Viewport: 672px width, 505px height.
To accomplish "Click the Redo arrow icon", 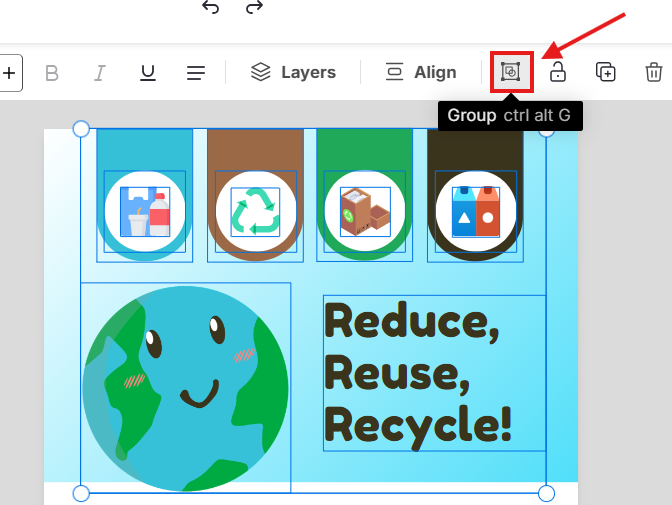I will [254, 8].
